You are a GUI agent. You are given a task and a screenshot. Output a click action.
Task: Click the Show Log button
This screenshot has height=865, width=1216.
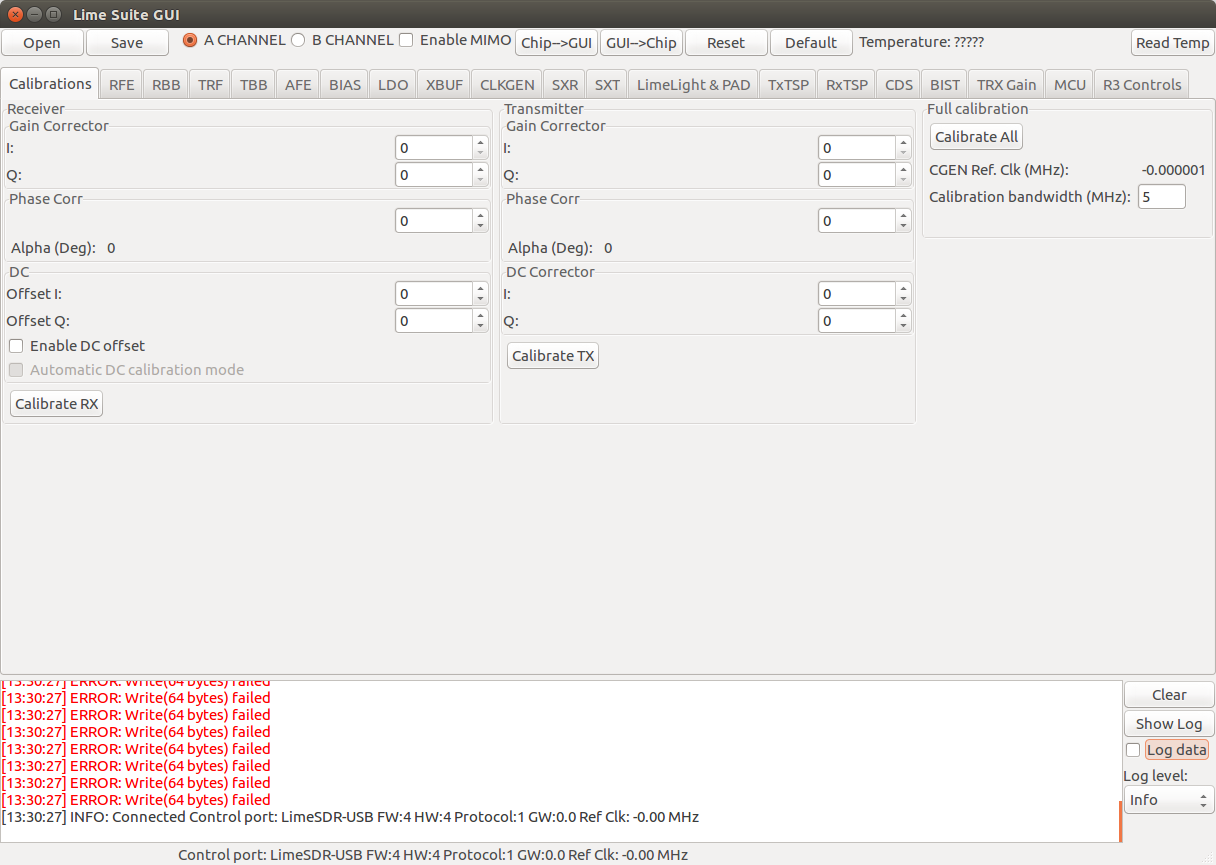point(1169,724)
